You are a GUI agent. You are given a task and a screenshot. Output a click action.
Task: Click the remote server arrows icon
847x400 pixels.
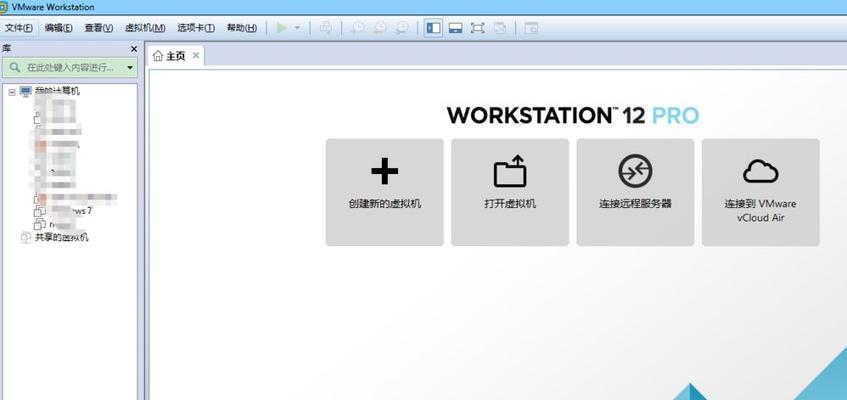point(635,171)
